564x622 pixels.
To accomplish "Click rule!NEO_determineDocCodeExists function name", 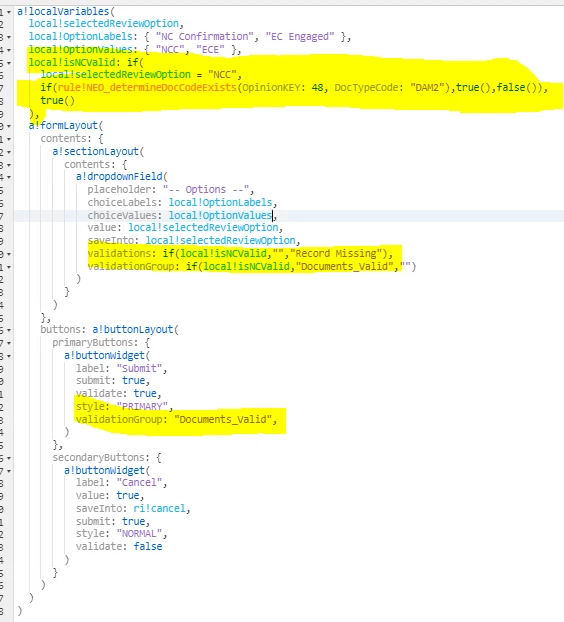I will (x=147, y=87).
